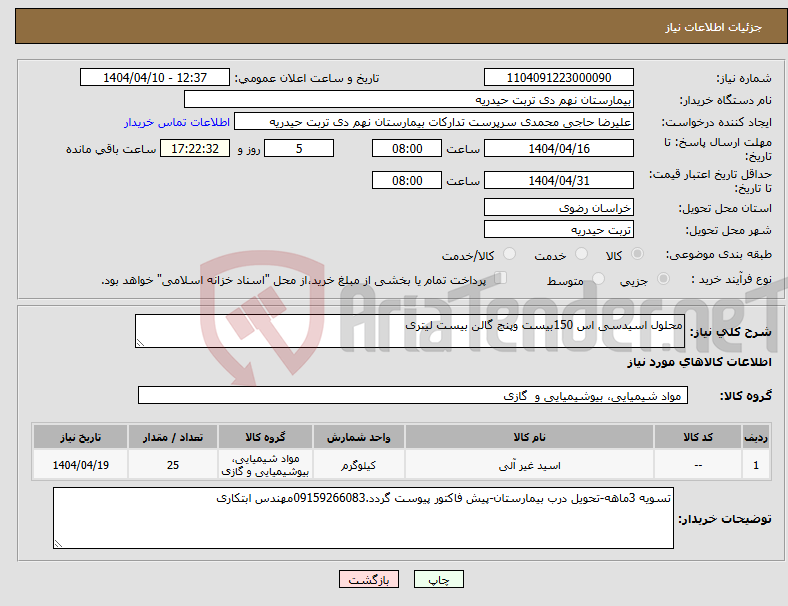Select the خدمت radio button
This screenshot has height=606, width=788.
pos(581,254)
